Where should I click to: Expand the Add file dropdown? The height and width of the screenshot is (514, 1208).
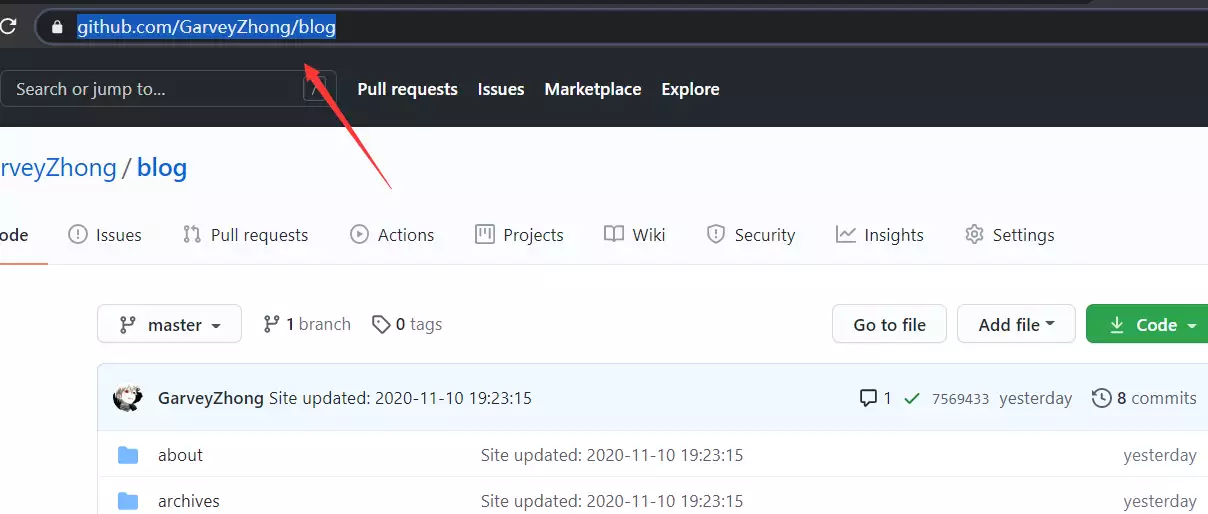pos(1016,324)
